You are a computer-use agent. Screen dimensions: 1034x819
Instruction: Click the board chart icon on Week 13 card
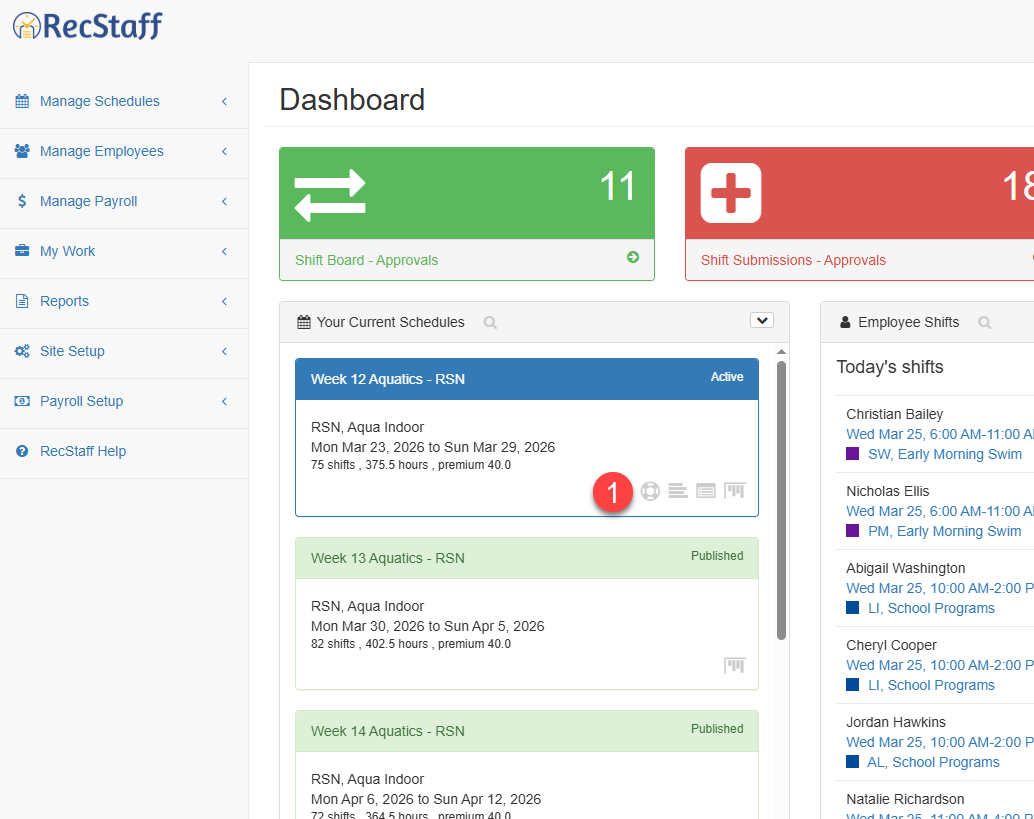coord(735,665)
